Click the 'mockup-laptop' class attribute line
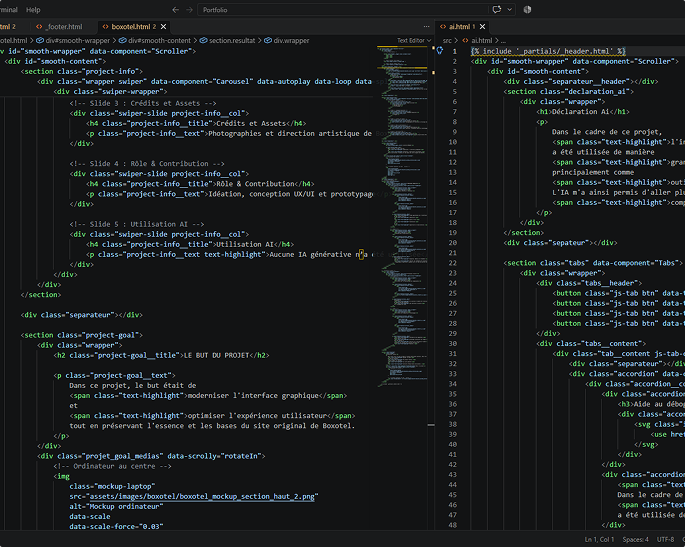Screen dimensions: 685x547 click(x=112, y=486)
